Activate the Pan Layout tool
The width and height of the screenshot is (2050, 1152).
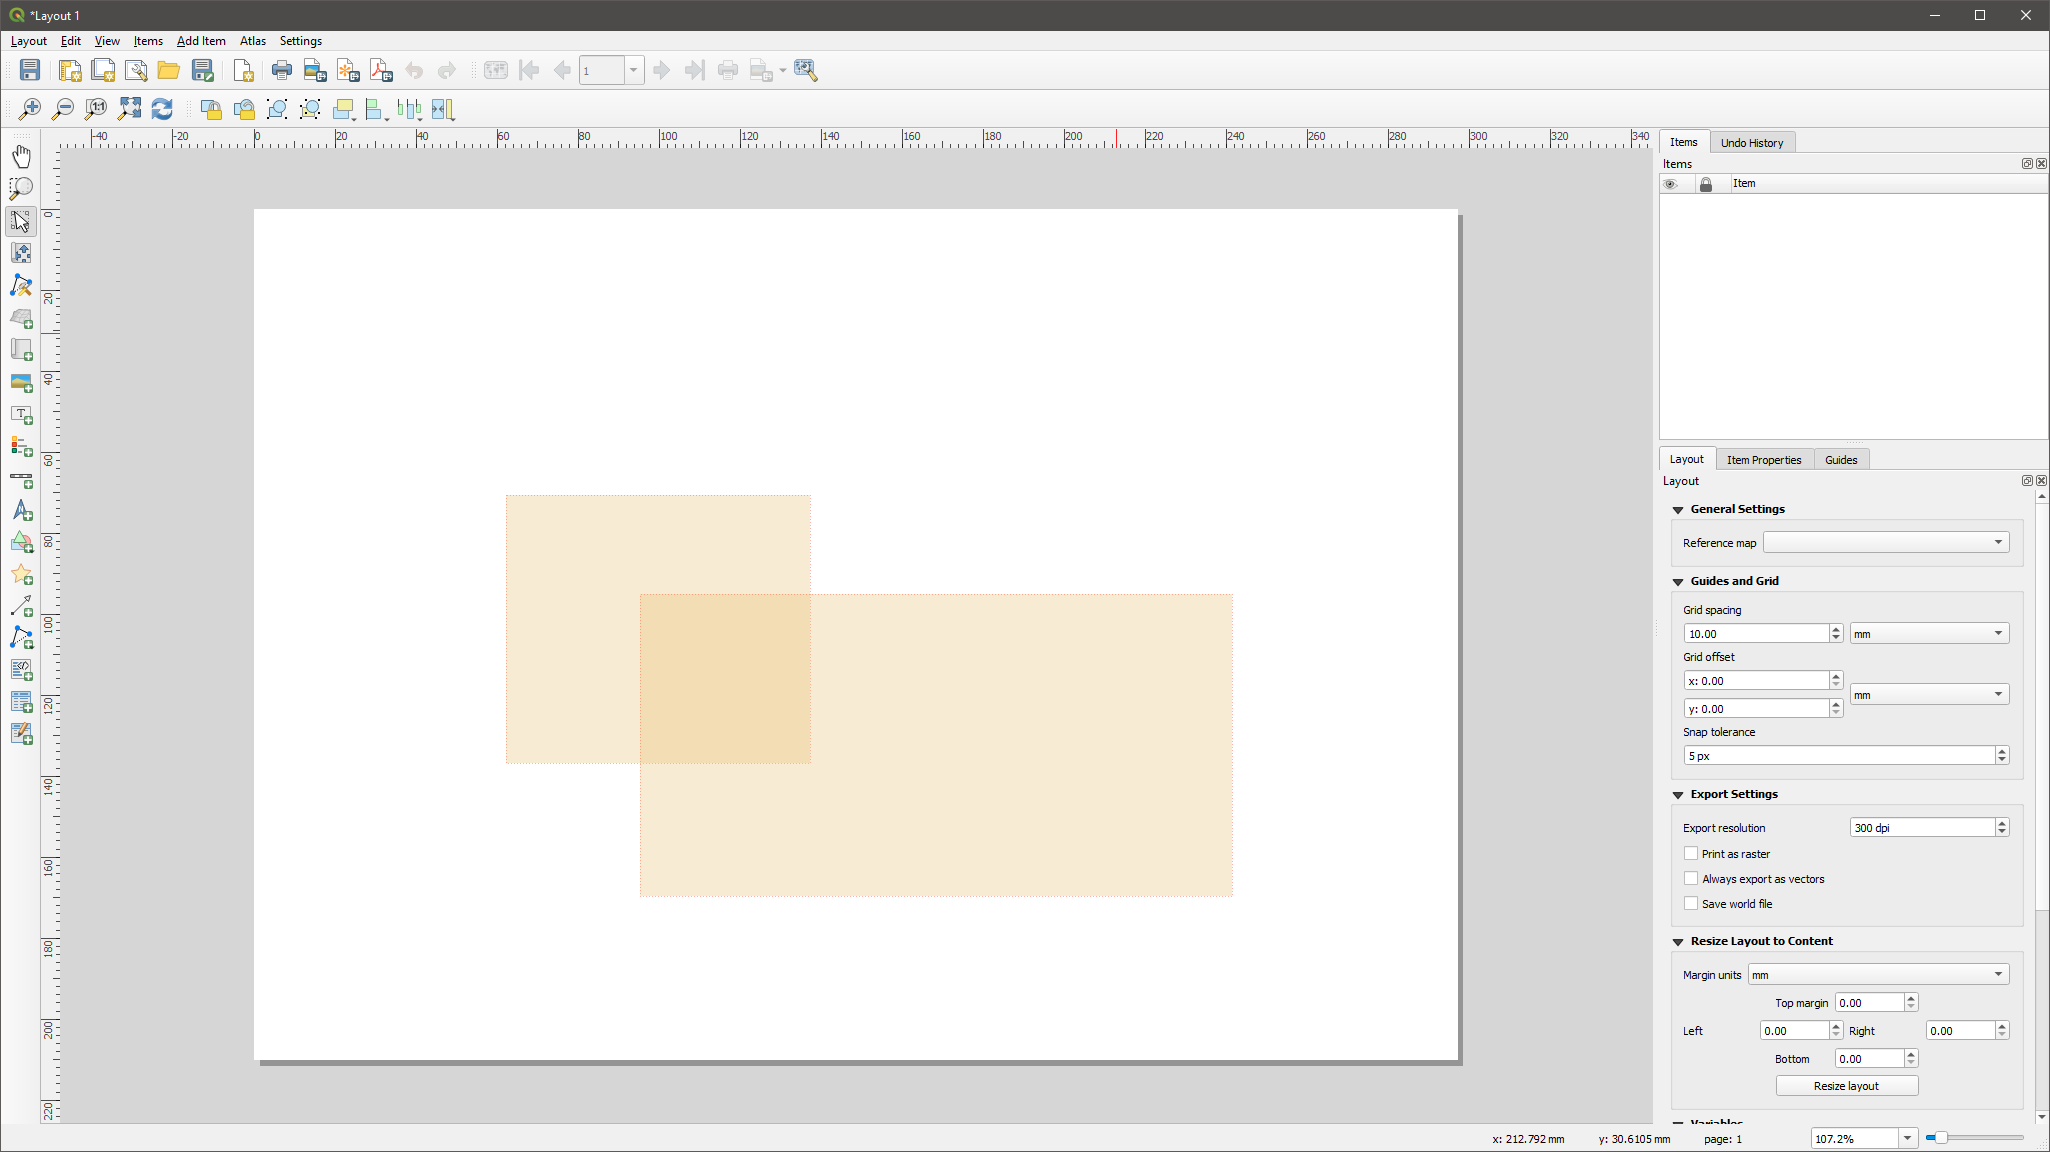point(21,156)
